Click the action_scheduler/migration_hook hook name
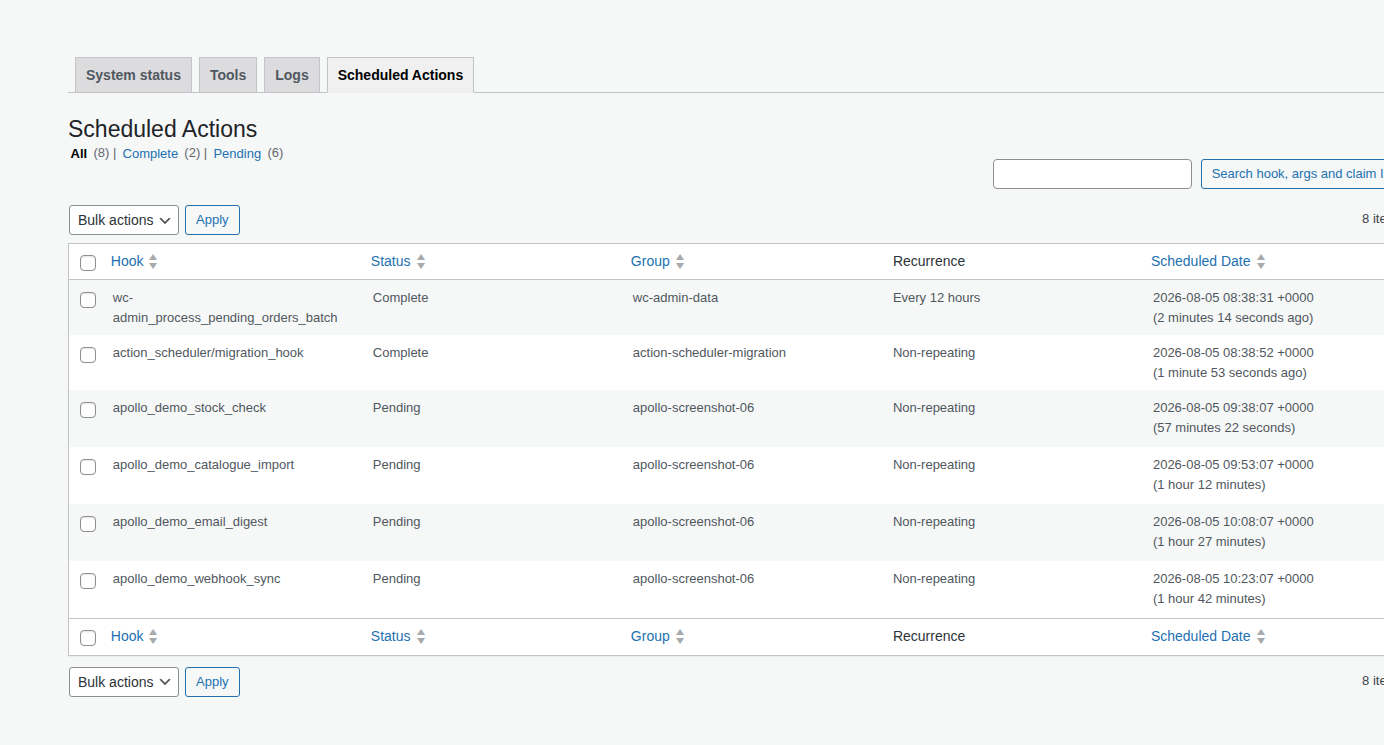 coord(208,353)
